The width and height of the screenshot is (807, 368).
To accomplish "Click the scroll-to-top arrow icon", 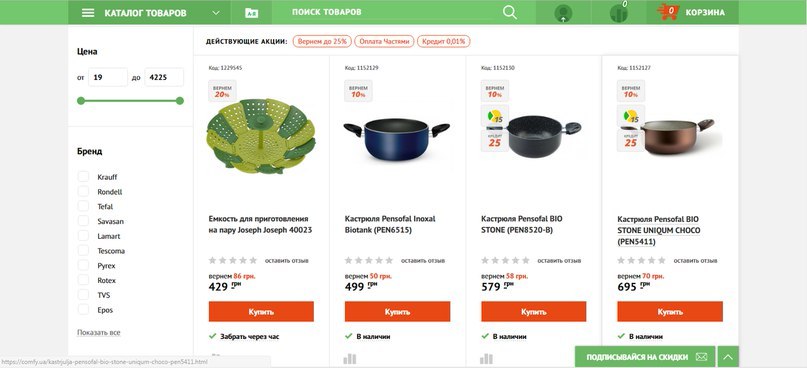I will 728,357.
